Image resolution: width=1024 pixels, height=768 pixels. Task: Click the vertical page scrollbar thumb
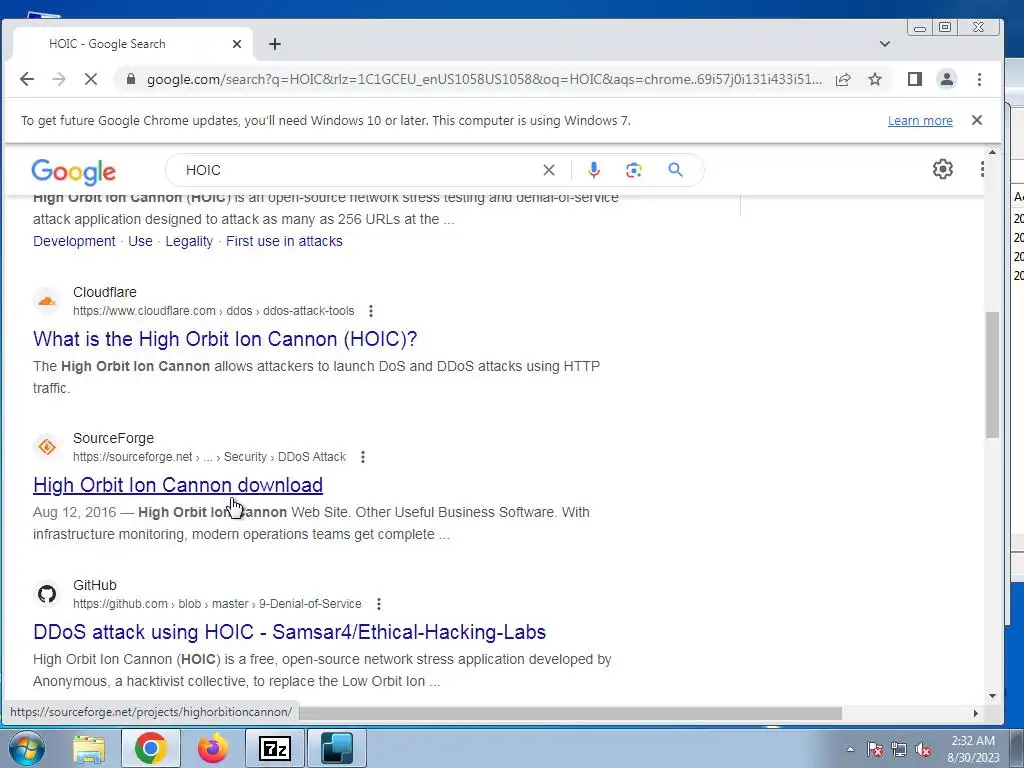pyautogui.click(x=993, y=374)
